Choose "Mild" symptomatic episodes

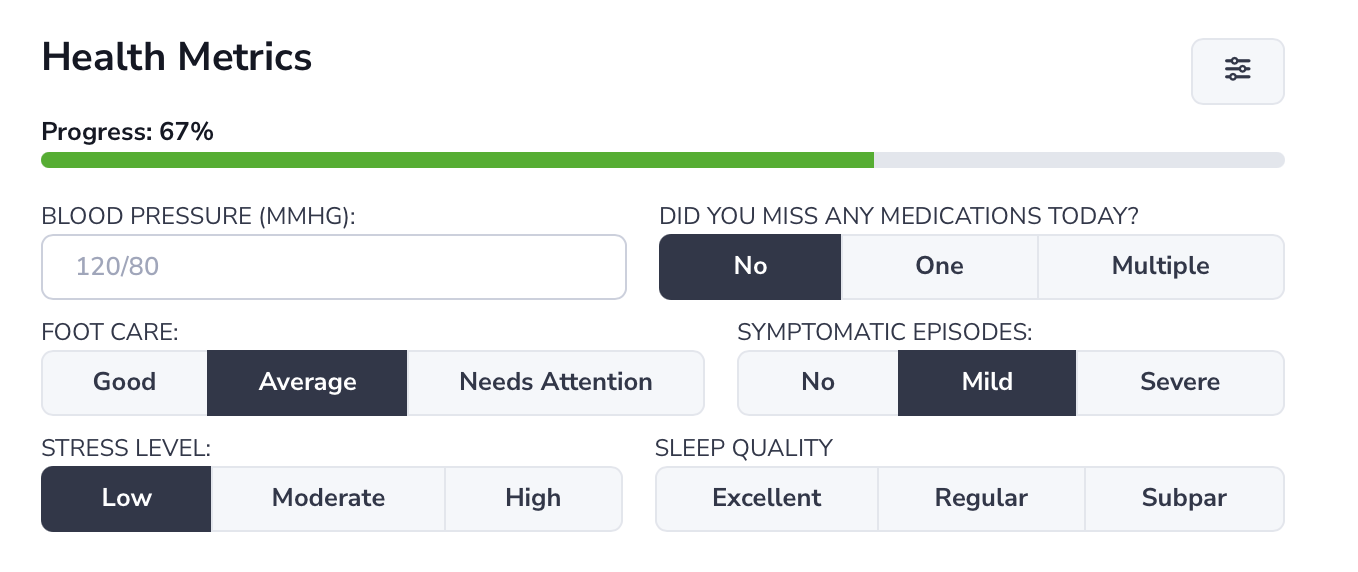(987, 383)
